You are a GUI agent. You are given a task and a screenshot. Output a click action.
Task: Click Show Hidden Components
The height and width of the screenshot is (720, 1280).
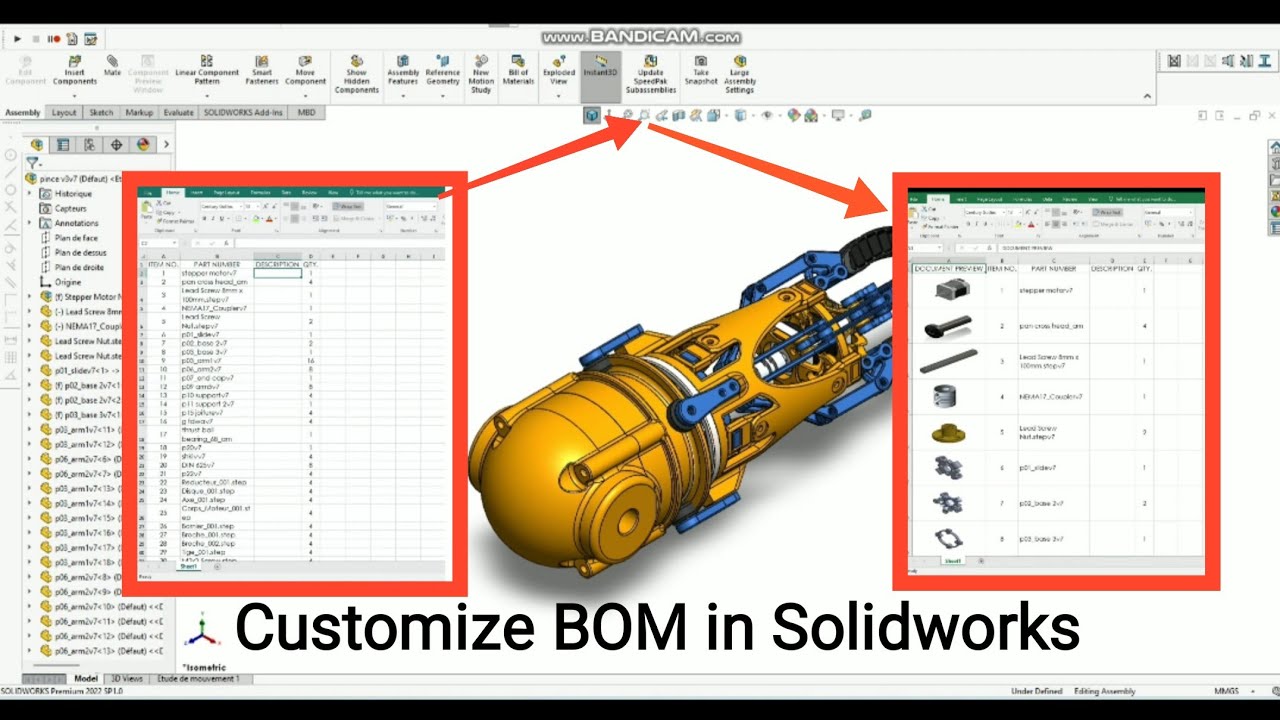tap(357, 74)
